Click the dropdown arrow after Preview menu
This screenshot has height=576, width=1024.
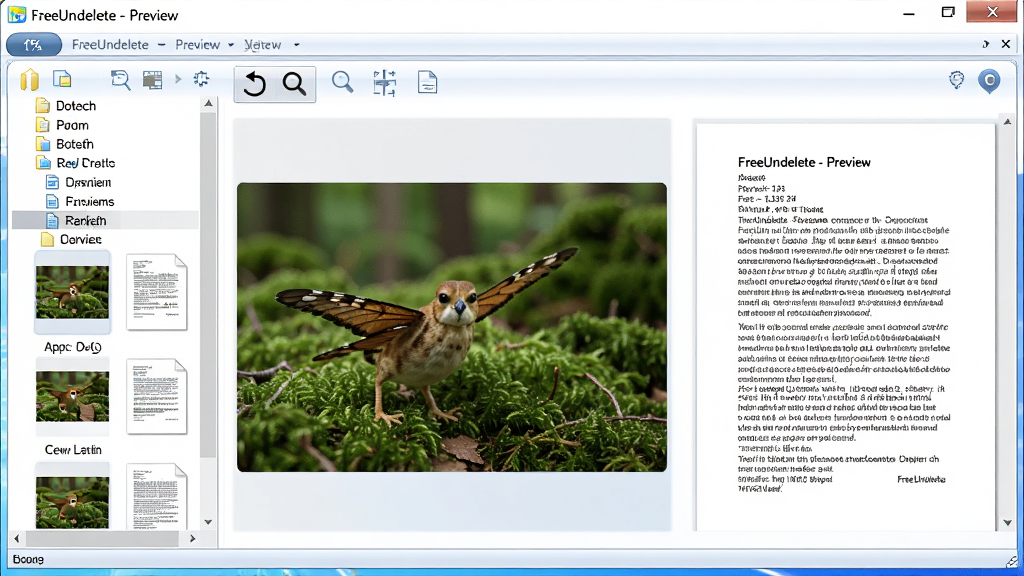pos(231,45)
